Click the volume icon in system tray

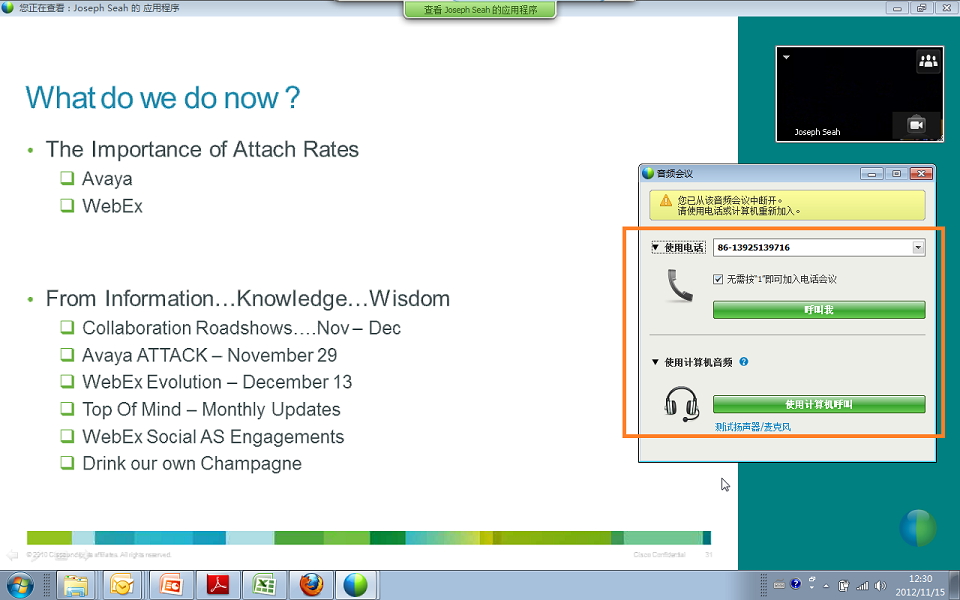pos(880,585)
